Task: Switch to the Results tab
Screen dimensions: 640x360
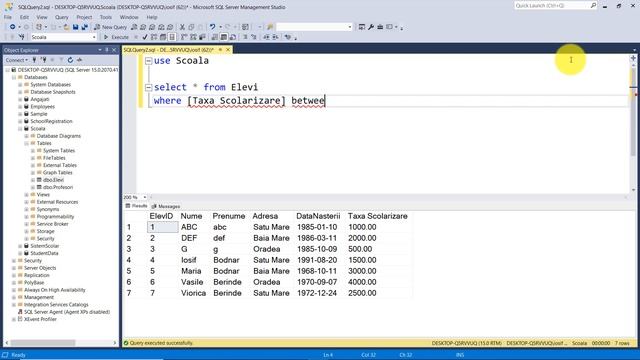Action: click(x=137, y=206)
